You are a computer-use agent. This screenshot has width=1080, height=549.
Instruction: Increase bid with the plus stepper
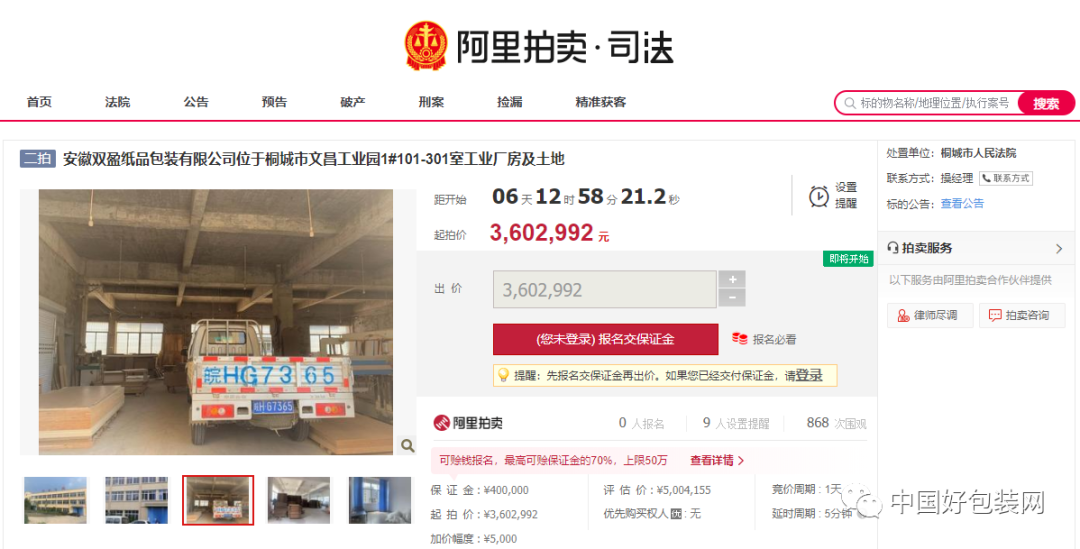coord(731,280)
